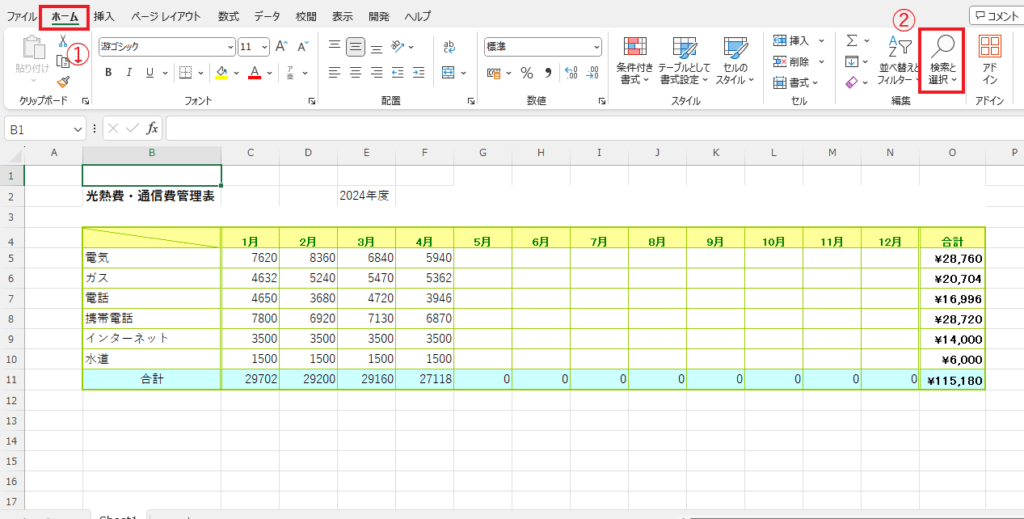Apply percent style with the % icon

click(526, 73)
